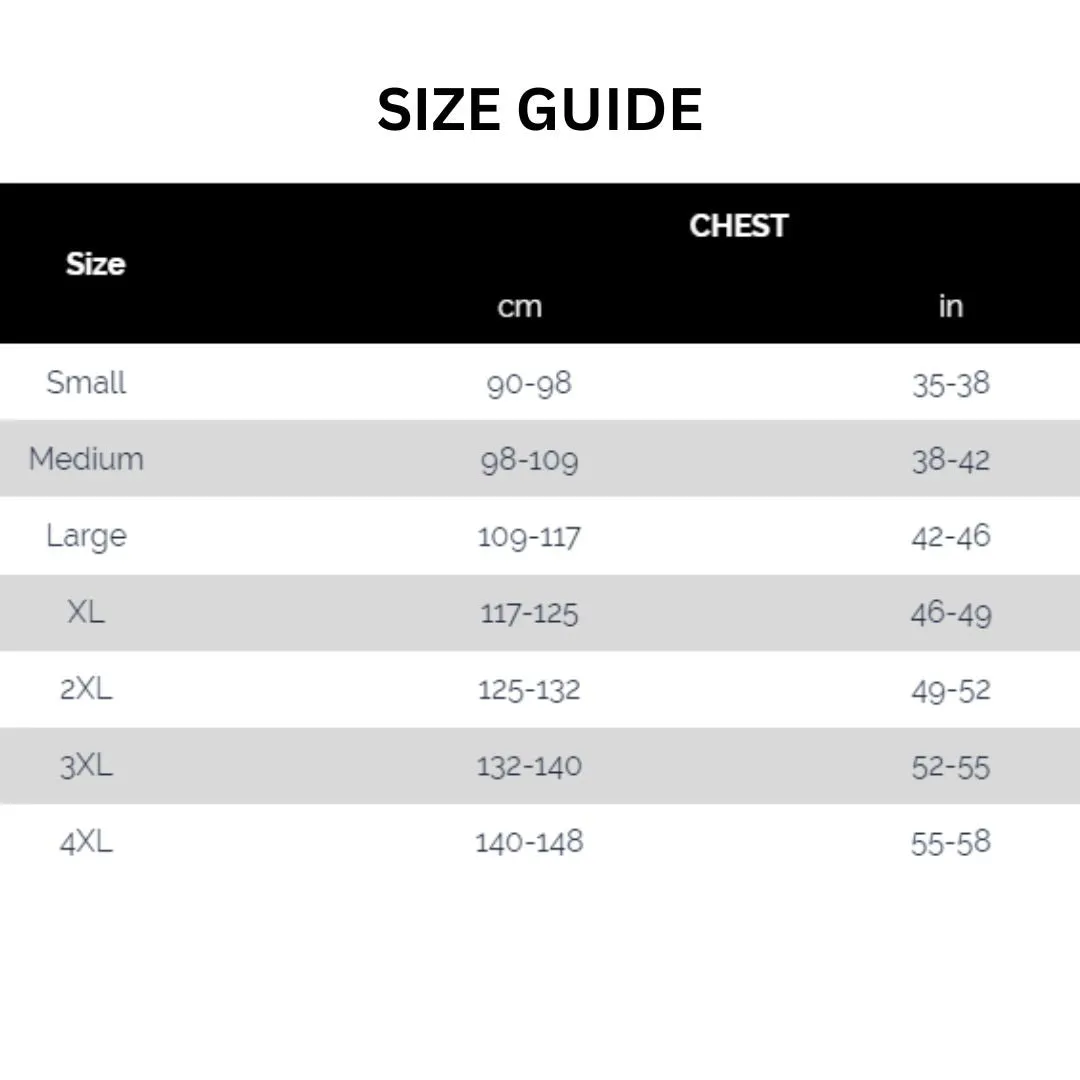Select the 2XL size label
Image resolution: width=1080 pixels, height=1080 pixels.
86,688
